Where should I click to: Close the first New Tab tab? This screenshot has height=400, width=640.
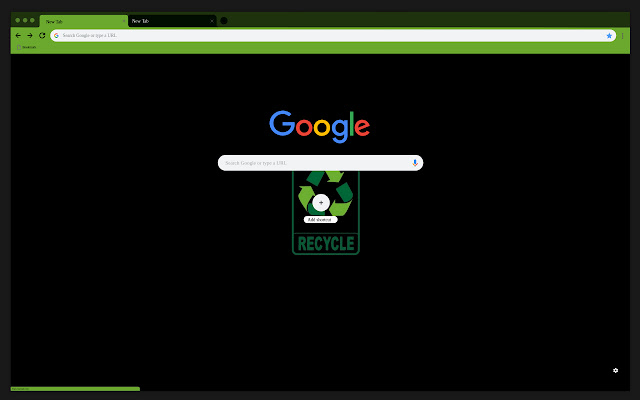click(124, 21)
